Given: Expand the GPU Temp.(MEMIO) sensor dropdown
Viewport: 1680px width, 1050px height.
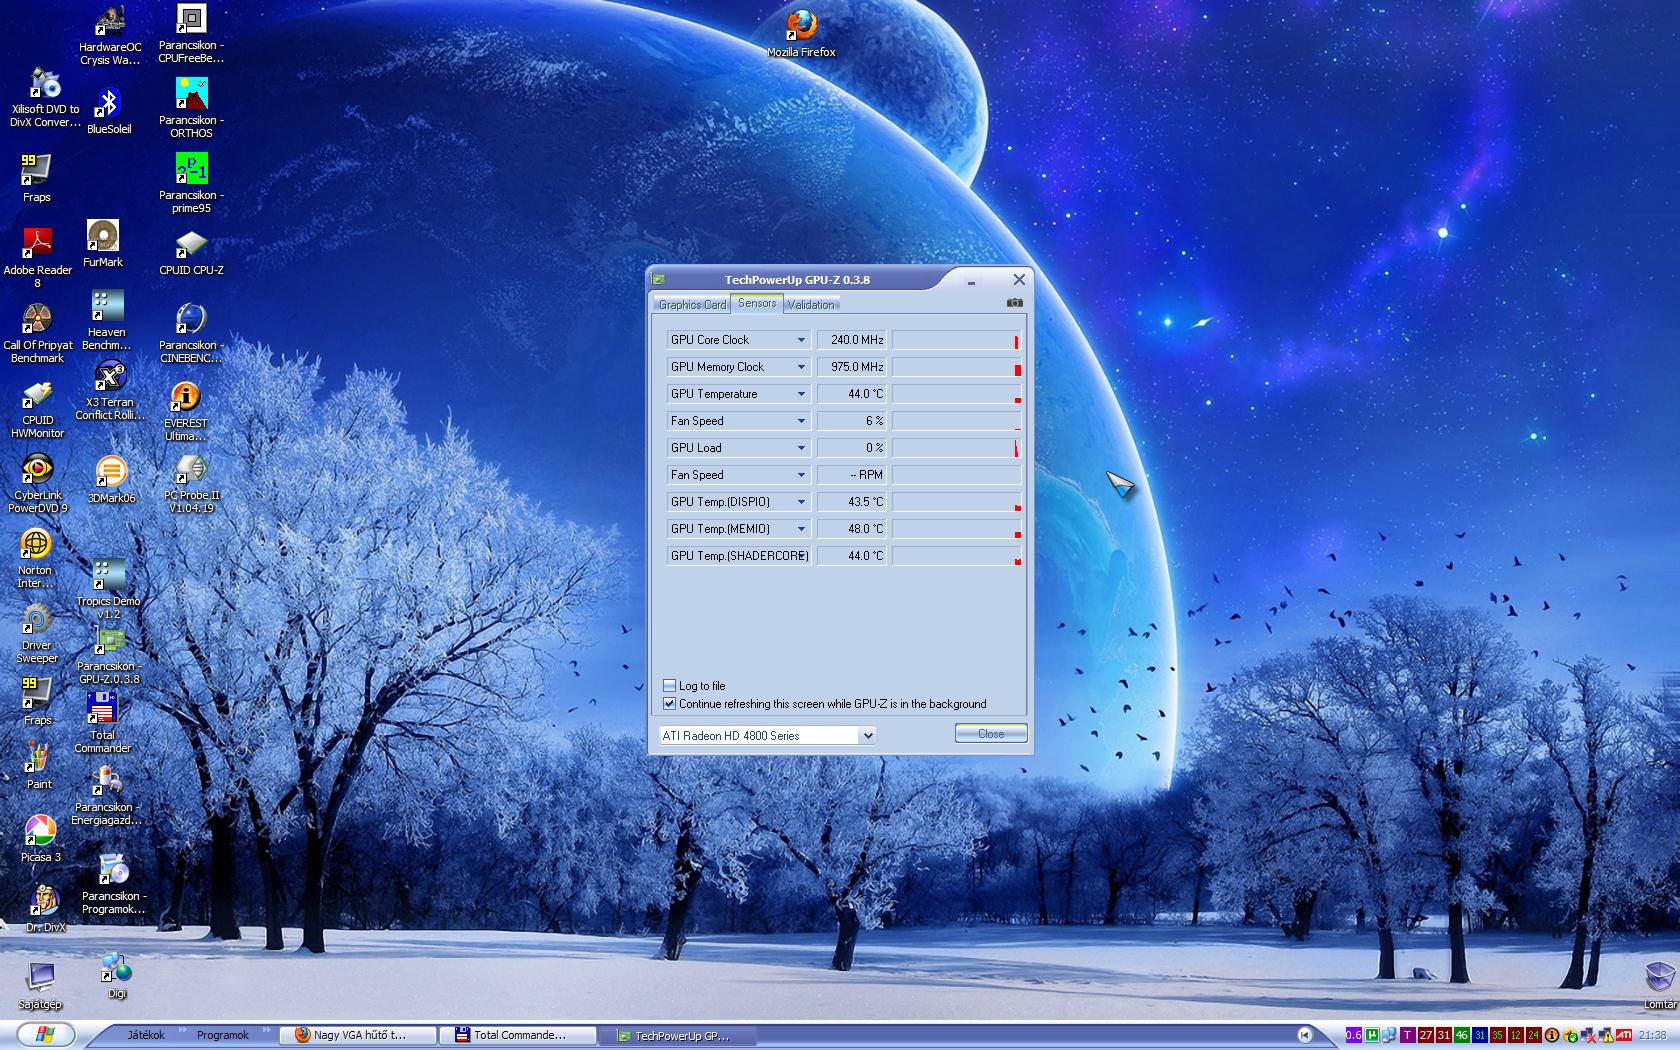Looking at the screenshot, I should coord(801,529).
